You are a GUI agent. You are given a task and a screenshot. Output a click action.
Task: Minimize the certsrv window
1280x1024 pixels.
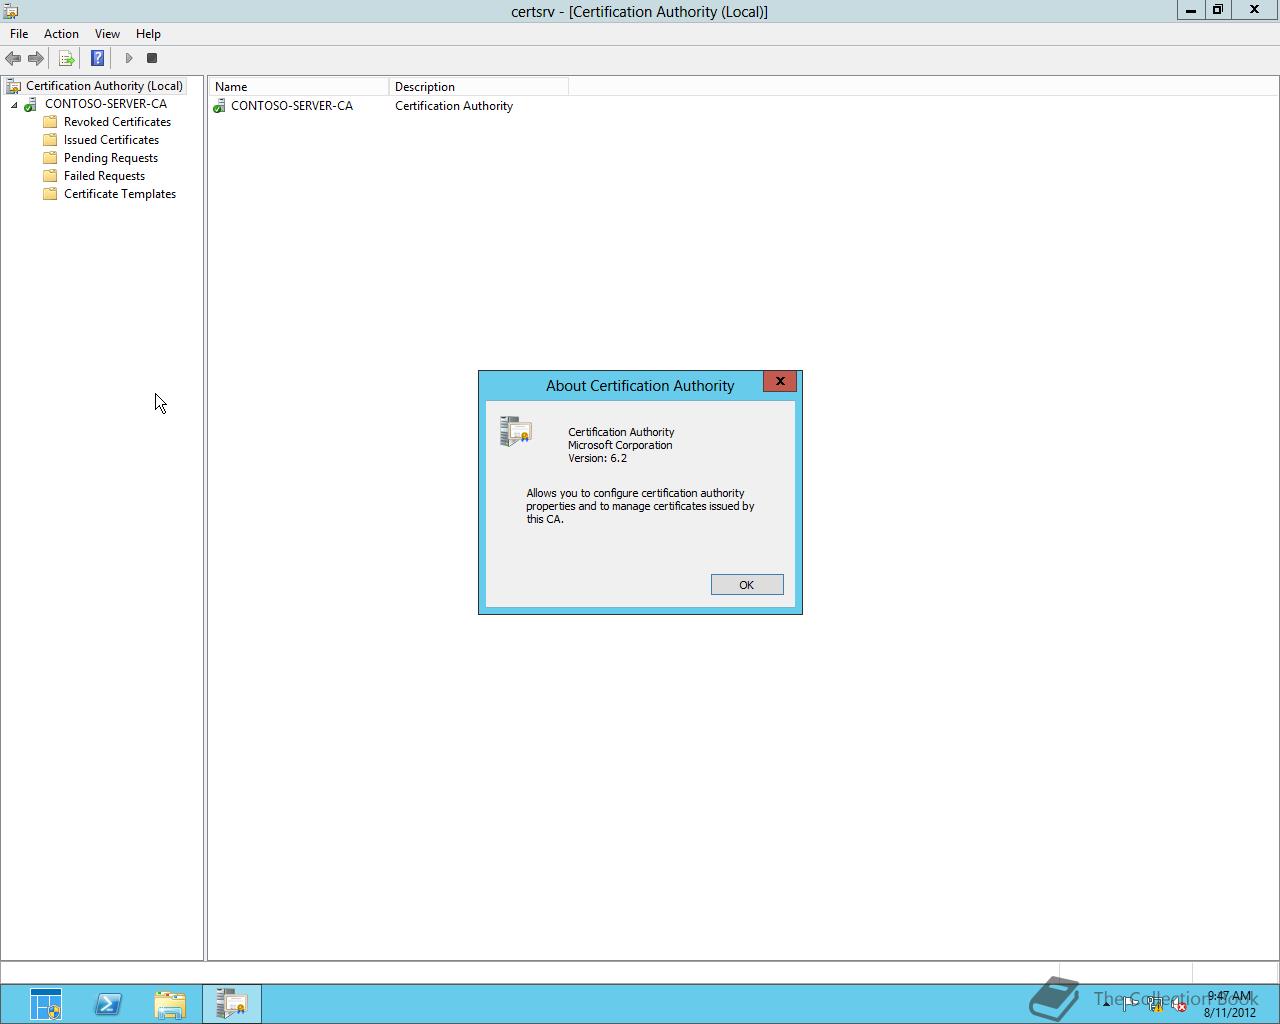coord(1190,10)
